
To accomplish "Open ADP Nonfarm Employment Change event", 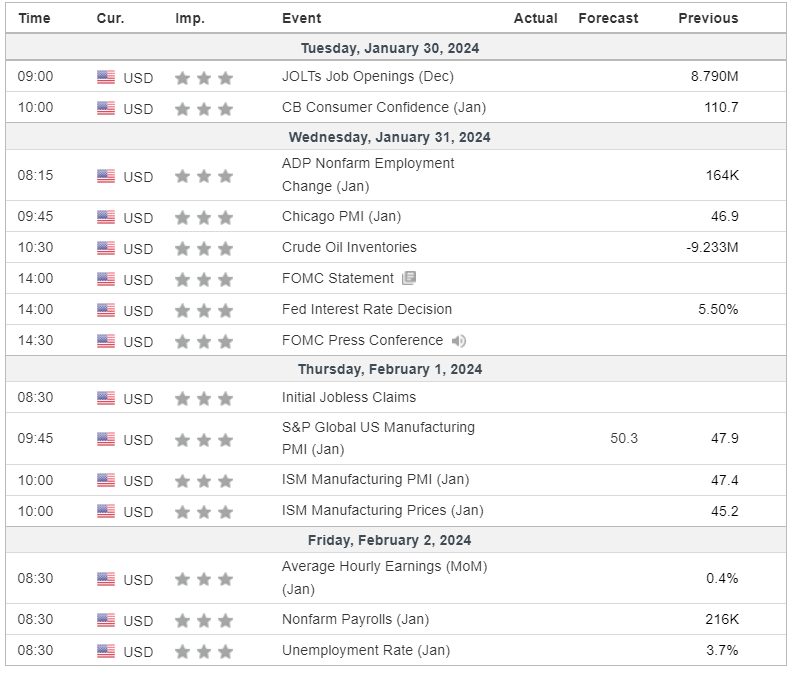I will (x=368, y=175).
